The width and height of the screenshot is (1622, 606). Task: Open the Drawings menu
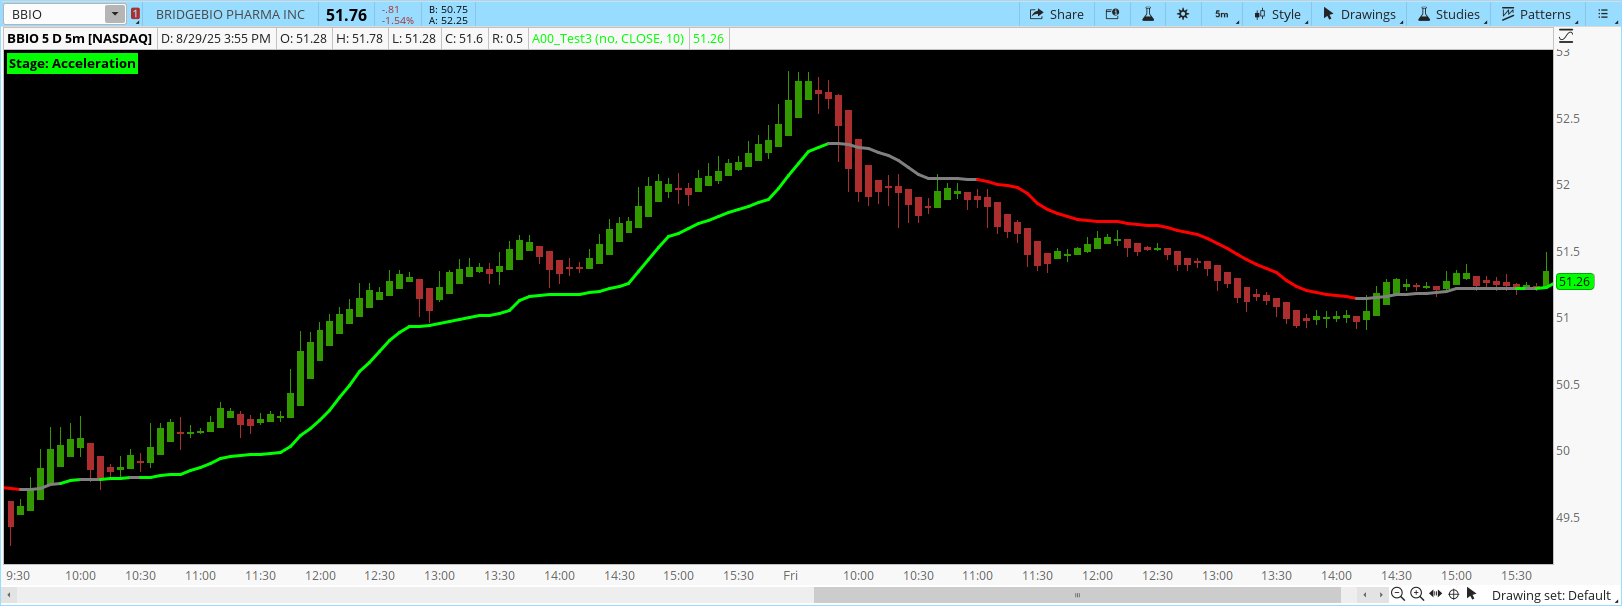point(1361,14)
